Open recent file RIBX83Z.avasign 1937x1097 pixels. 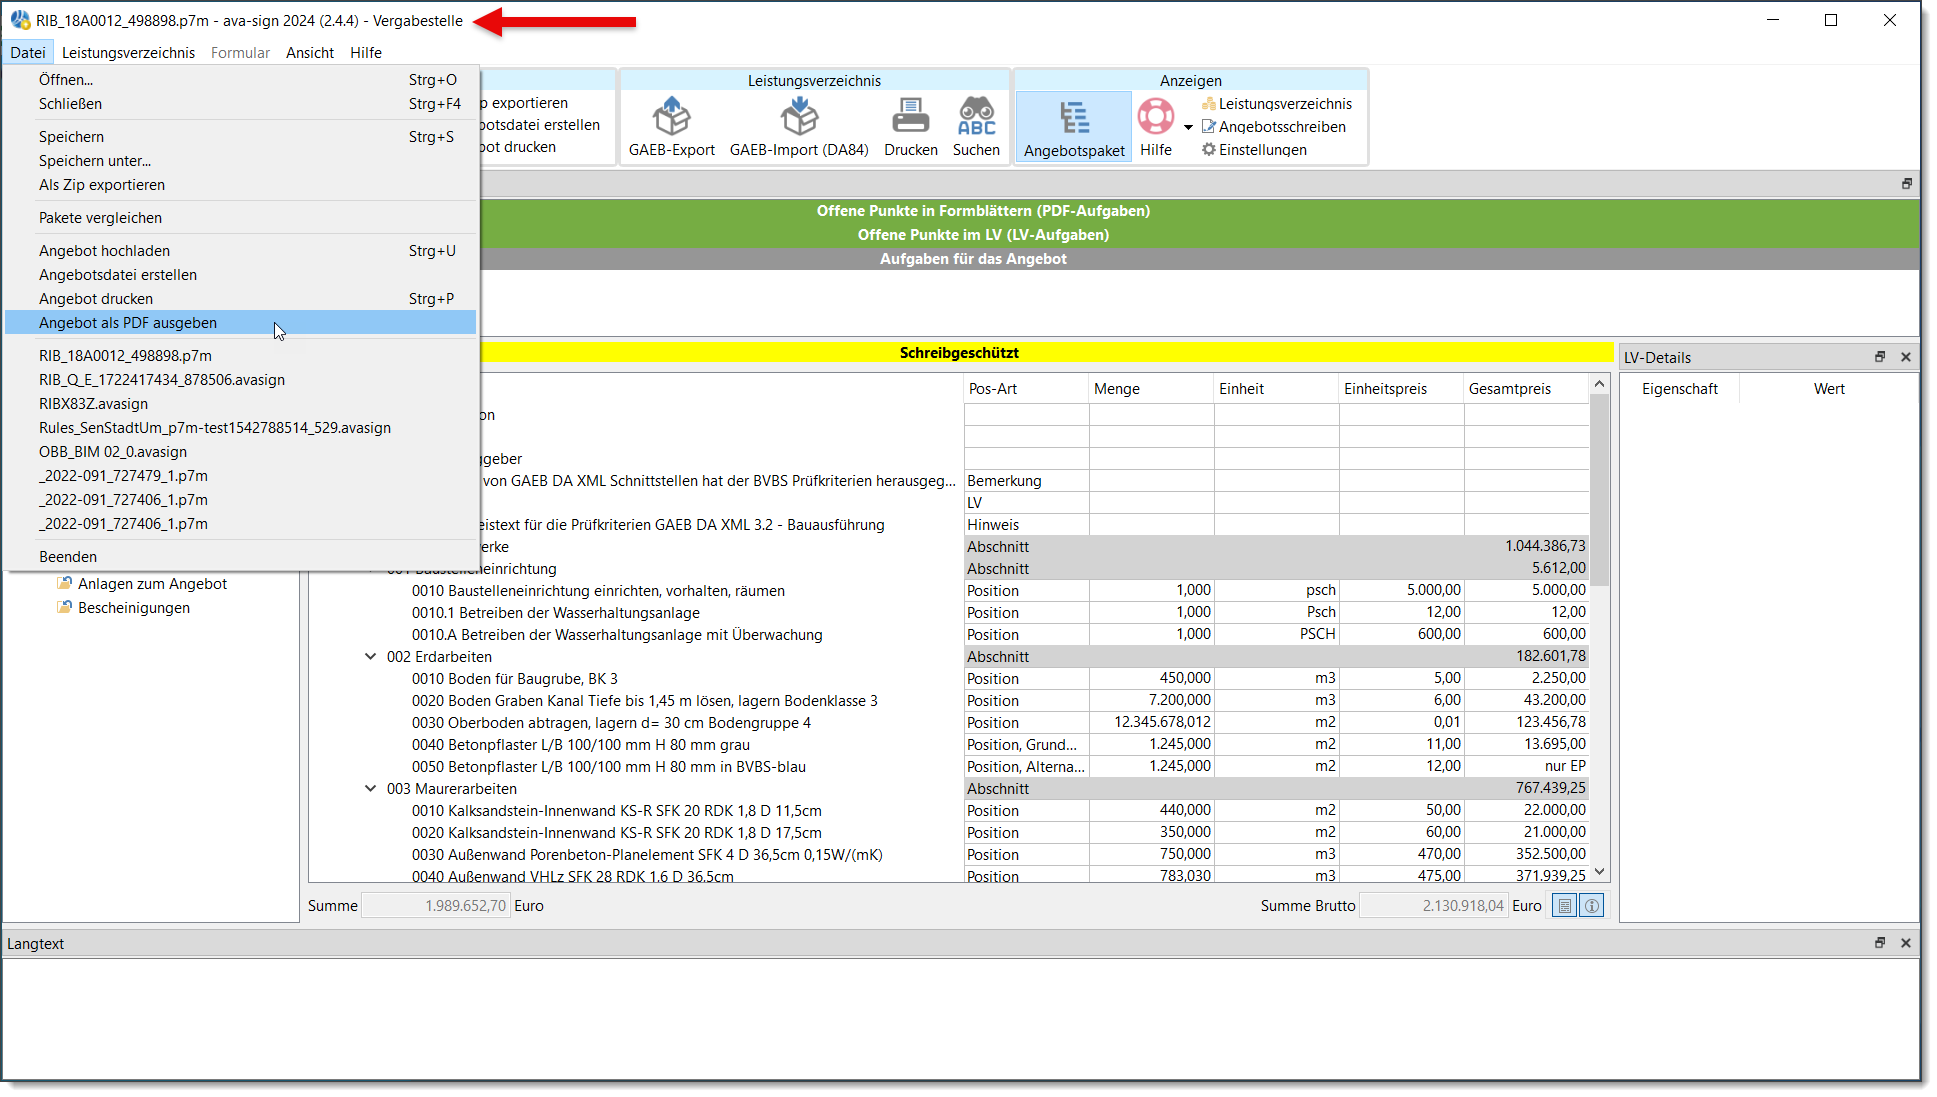pyautogui.click(x=240, y=404)
